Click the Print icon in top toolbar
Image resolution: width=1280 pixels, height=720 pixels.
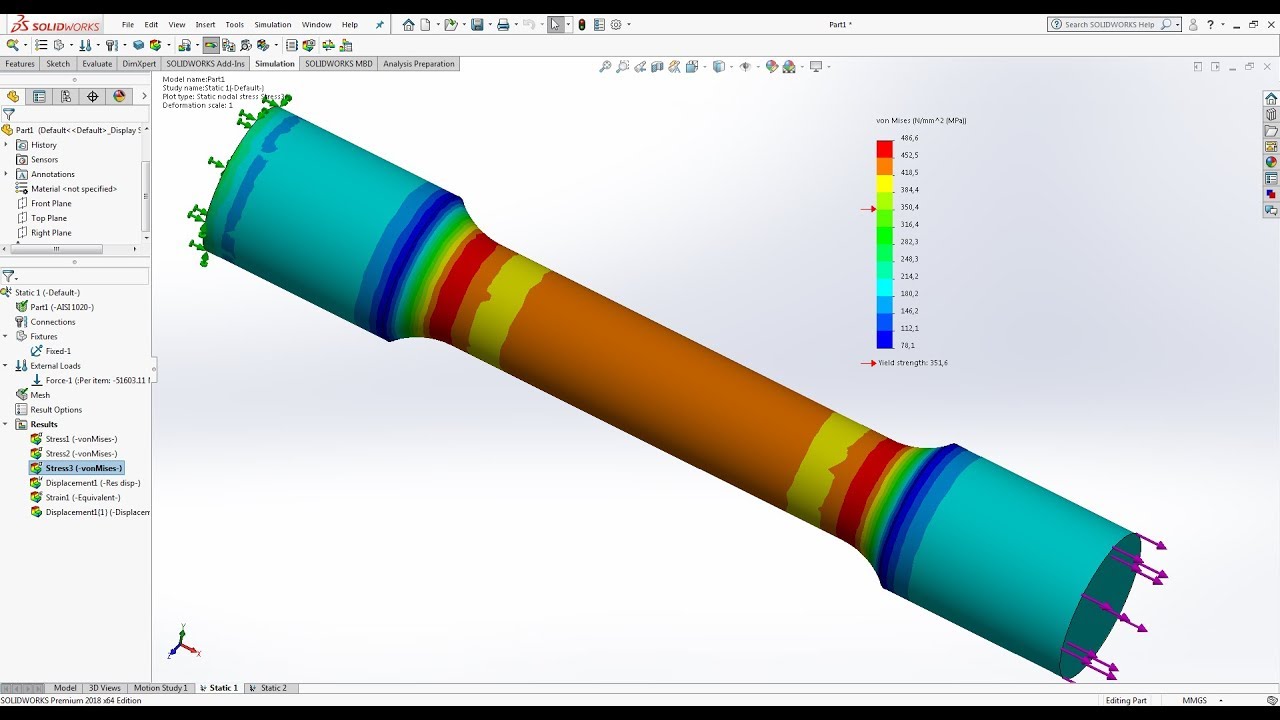tap(503, 24)
